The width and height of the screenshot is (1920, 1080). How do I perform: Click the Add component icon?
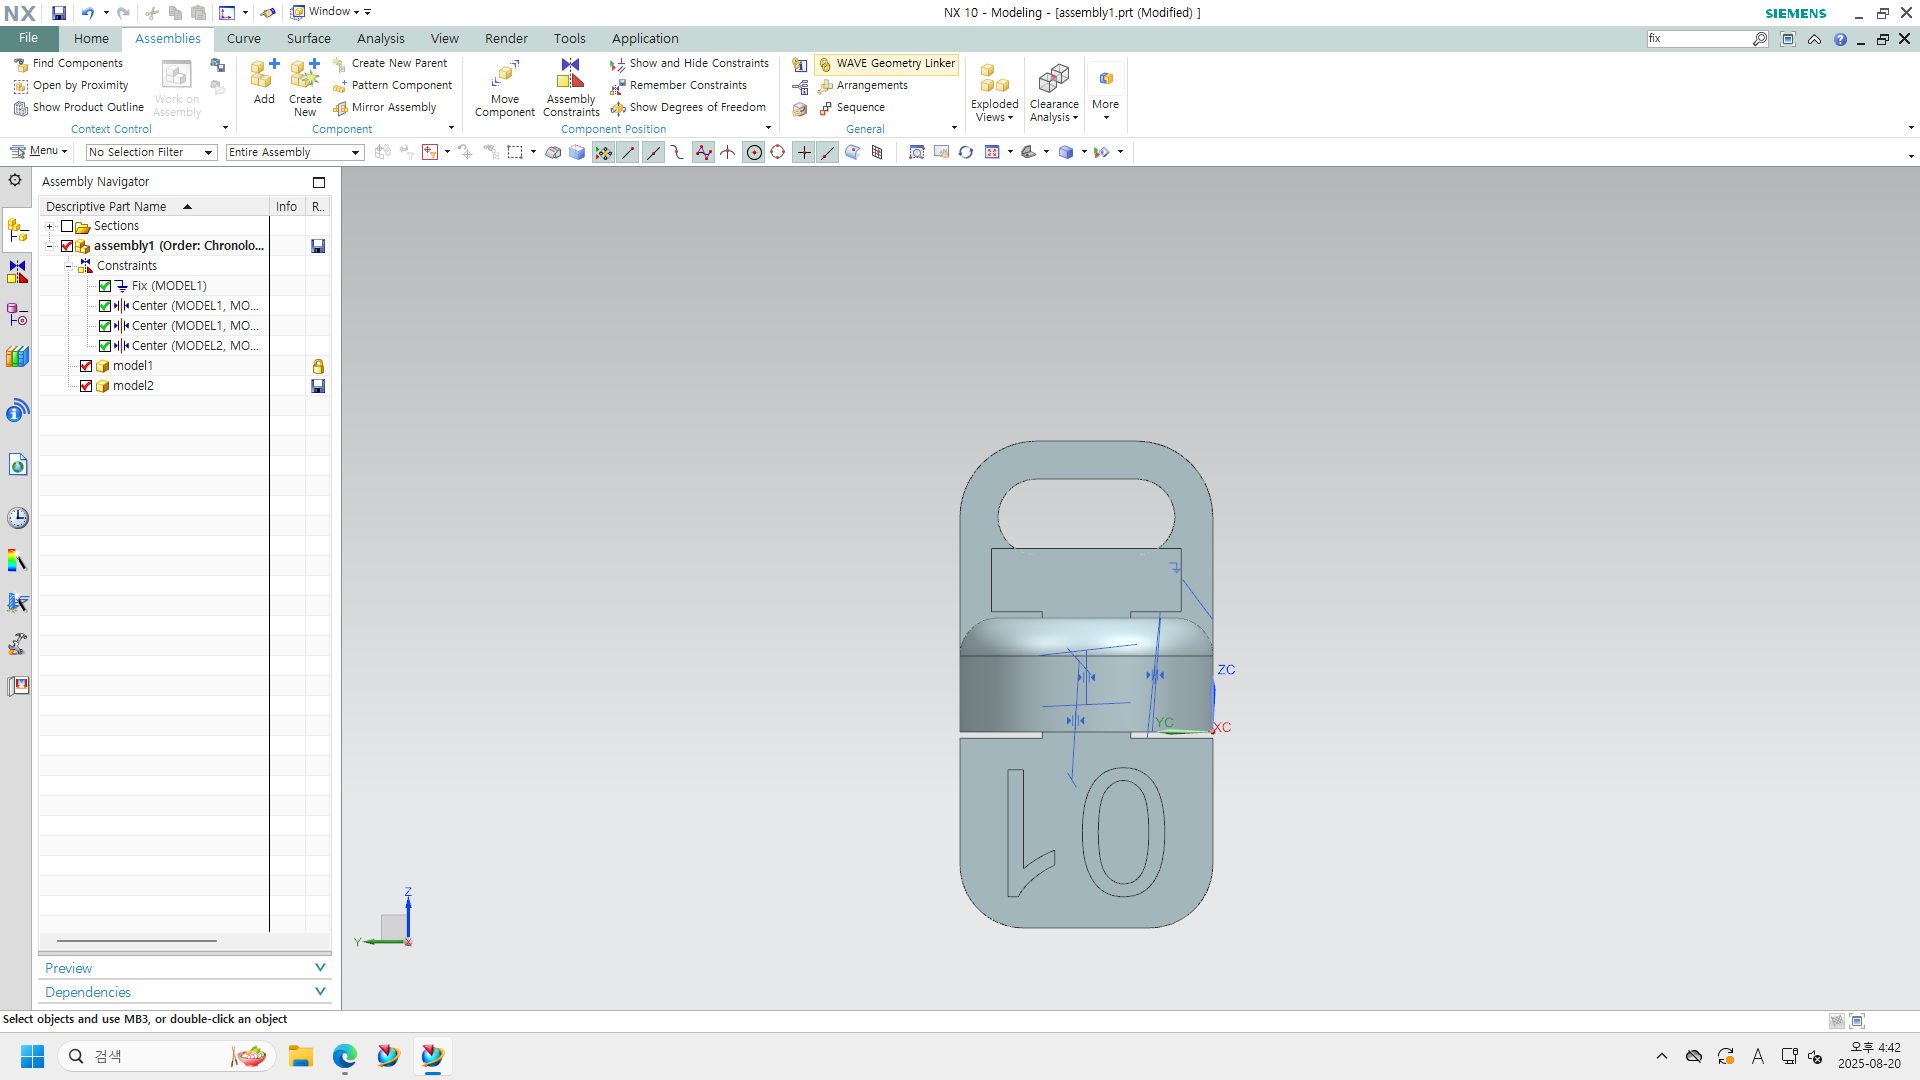point(264,74)
